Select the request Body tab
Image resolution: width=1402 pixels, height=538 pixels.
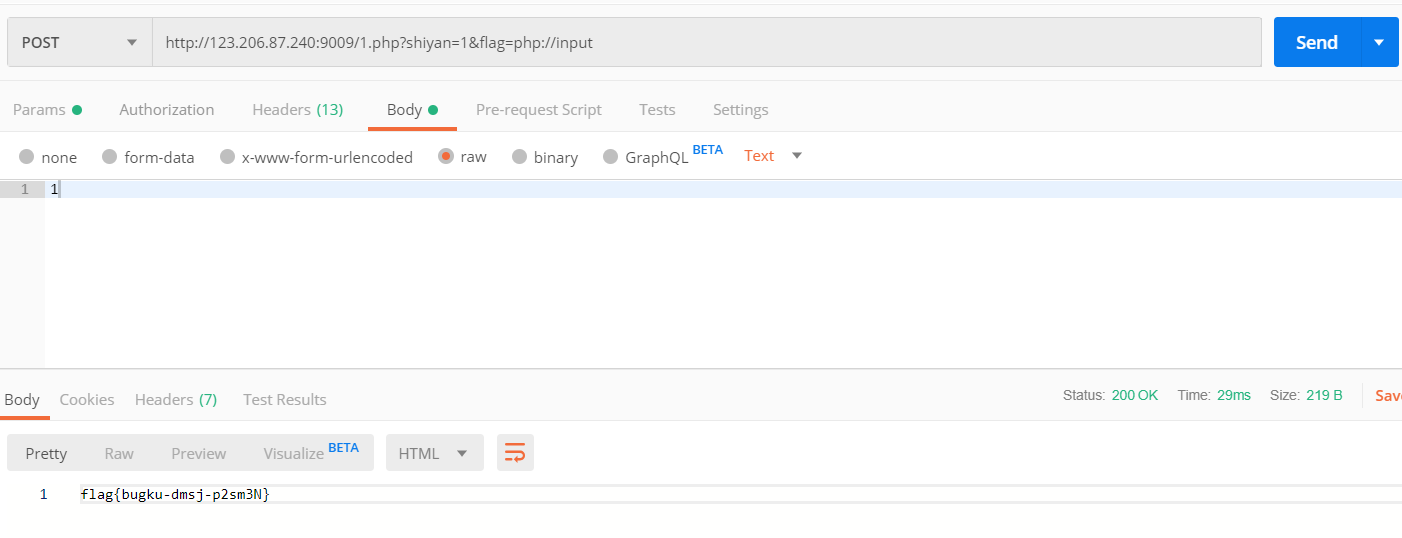[412, 110]
